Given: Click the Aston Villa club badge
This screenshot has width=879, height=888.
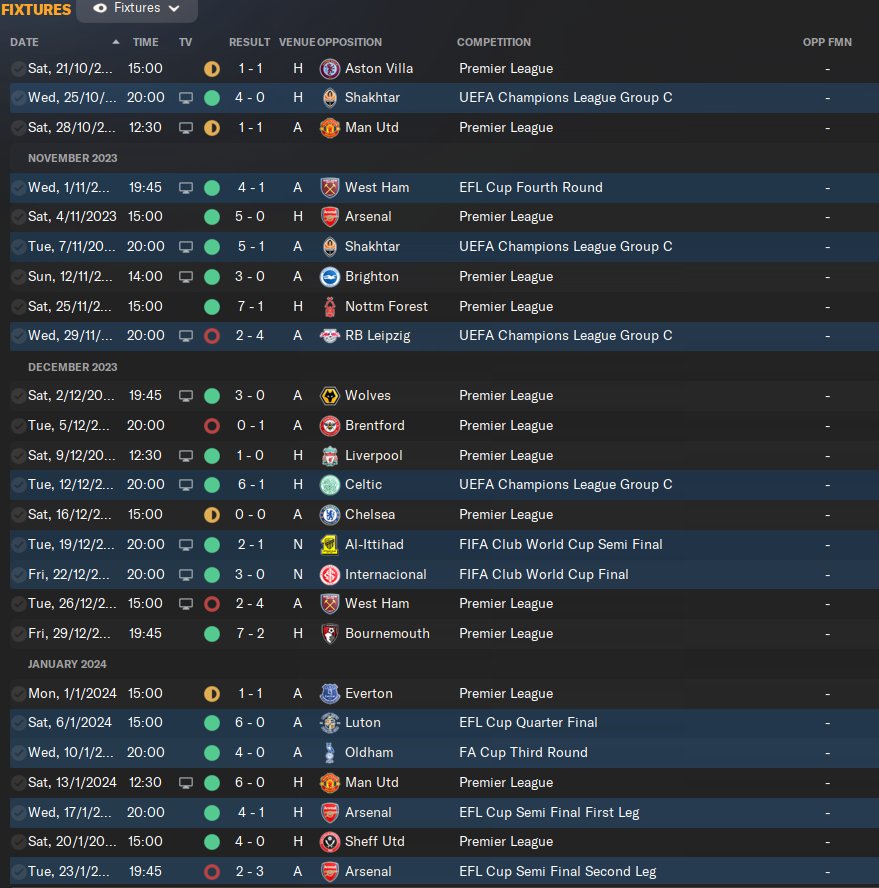Looking at the screenshot, I should (330, 69).
